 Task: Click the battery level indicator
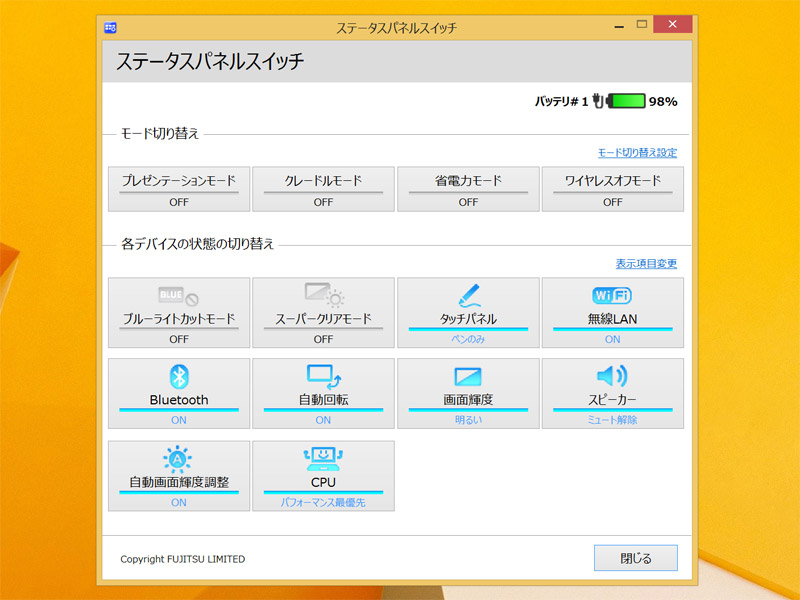(x=627, y=101)
